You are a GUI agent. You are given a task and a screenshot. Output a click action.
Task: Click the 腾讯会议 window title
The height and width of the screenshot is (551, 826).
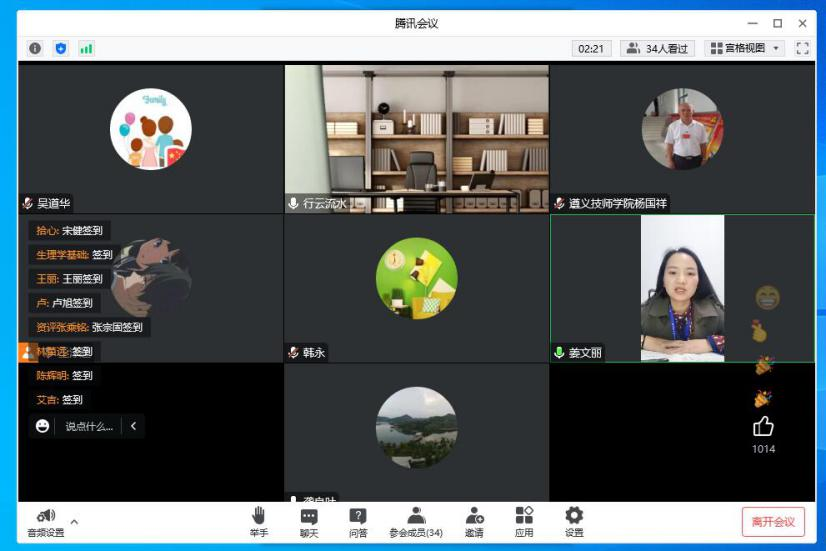tap(417, 23)
